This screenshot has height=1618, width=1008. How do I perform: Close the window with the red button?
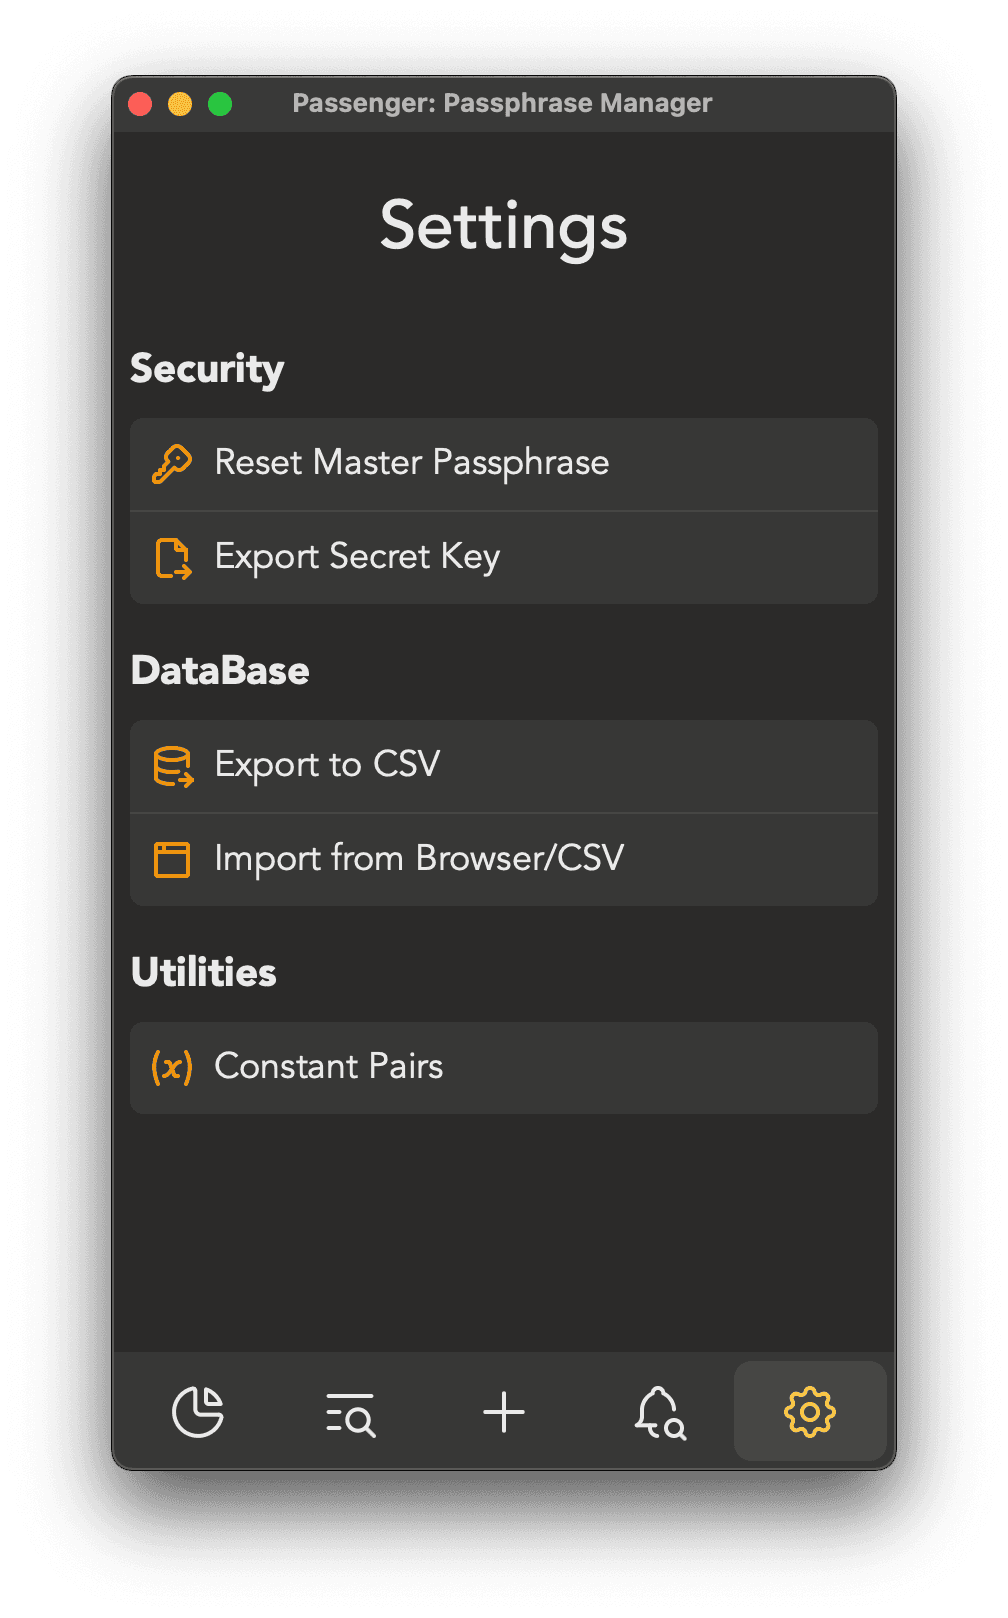[x=140, y=104]
